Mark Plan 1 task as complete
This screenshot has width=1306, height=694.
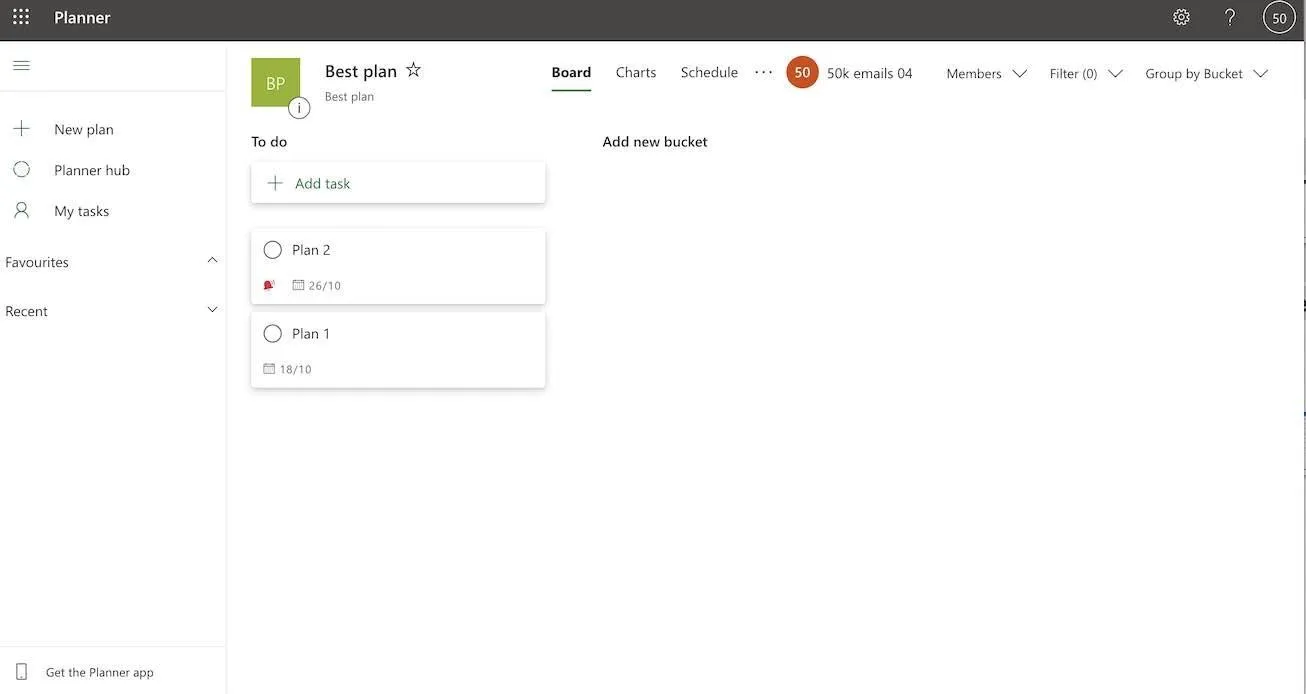[x=272, y=334]
